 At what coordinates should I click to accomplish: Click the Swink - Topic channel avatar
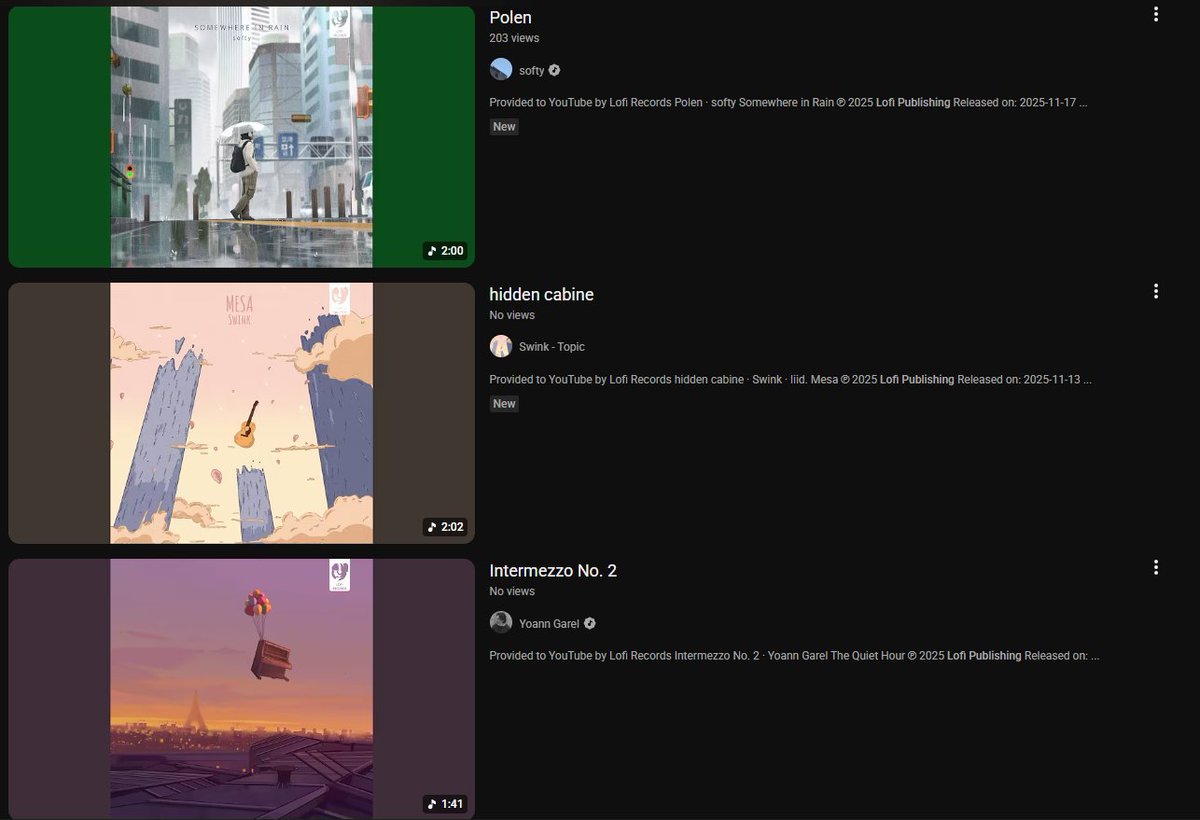[x=501, y=346]
